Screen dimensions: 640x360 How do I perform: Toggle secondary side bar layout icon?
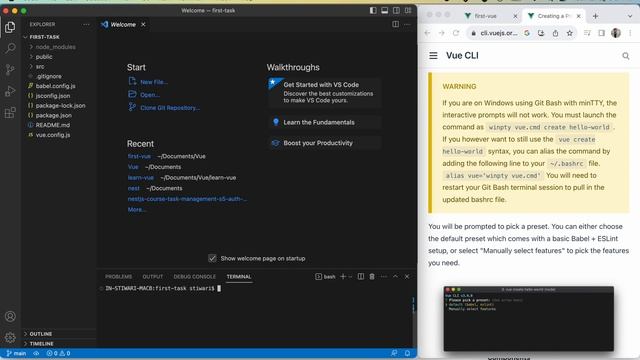396,11
